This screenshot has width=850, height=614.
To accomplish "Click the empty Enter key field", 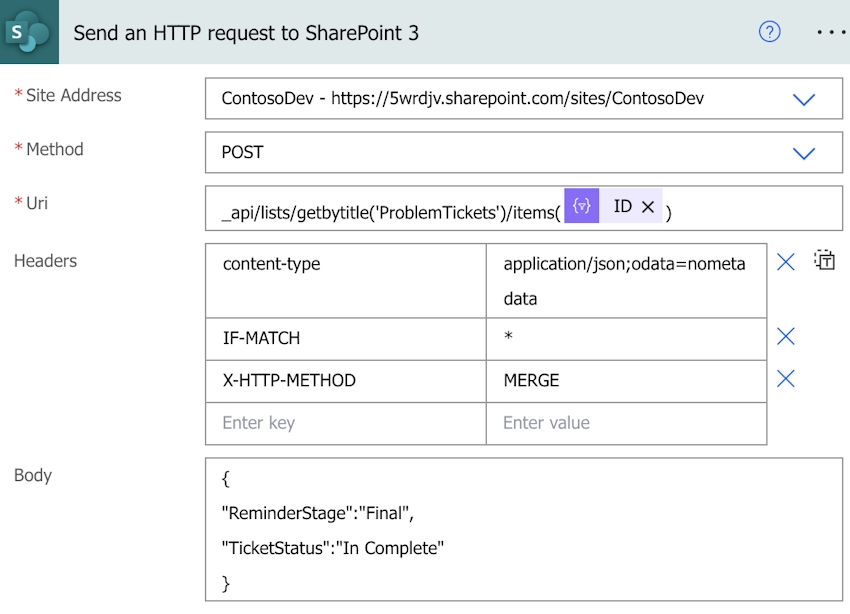I will pos(346,423).
